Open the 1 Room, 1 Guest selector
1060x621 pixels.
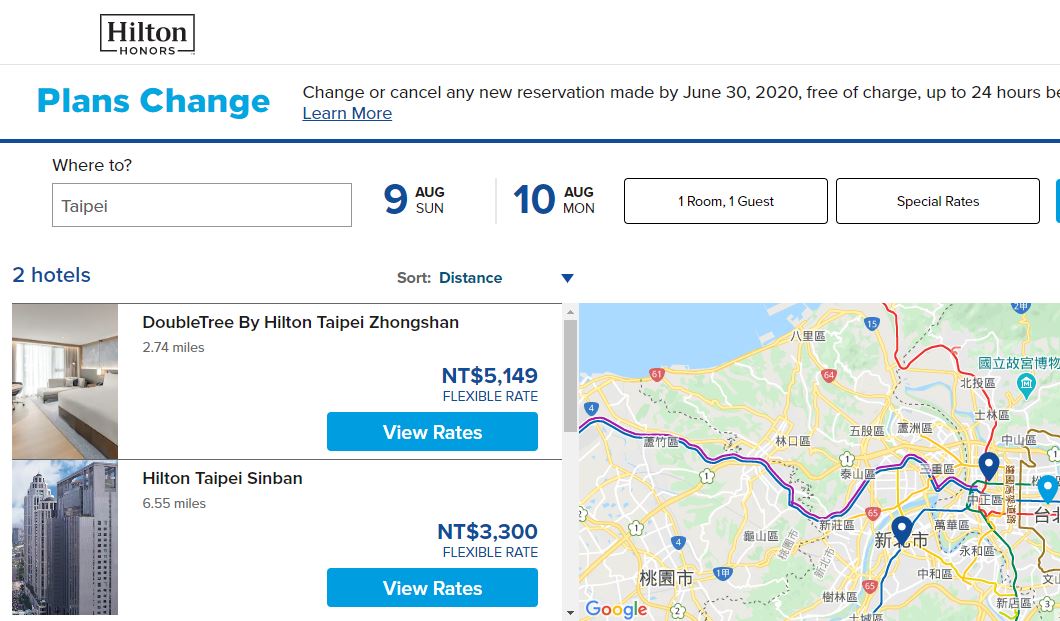coord(725,201)
